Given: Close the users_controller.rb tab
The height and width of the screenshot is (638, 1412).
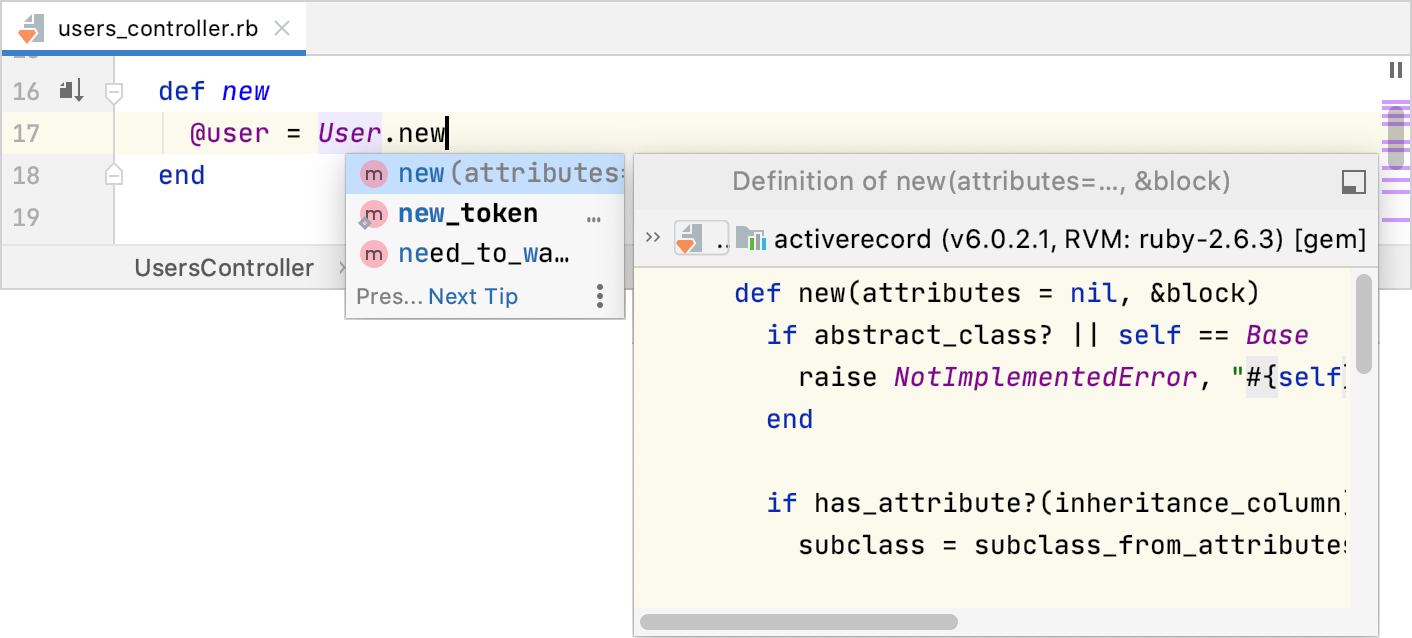Looking at the screenshot, I should click(x=283, y=28).
